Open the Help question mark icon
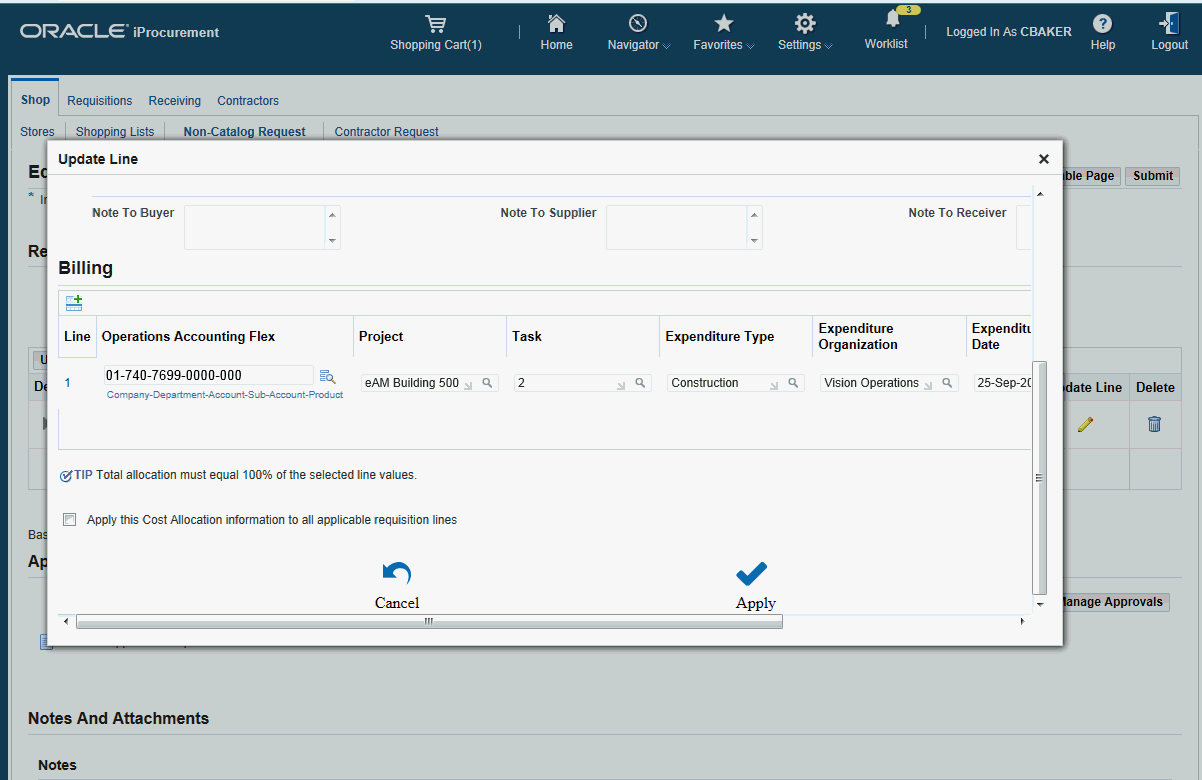 click(x=1103, y=23)
